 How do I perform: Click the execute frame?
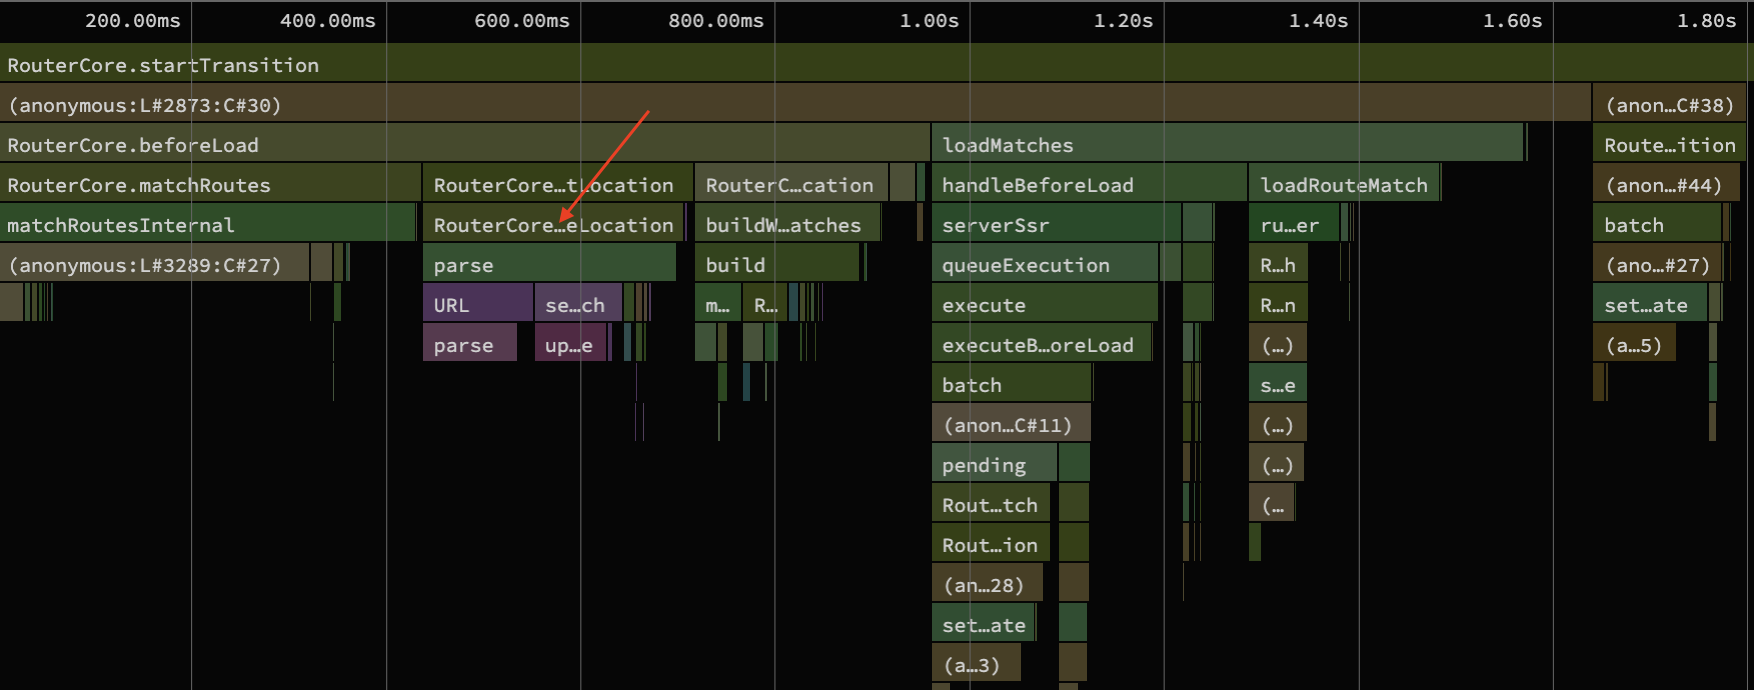pyautogui.click(x=1044, y=304)
